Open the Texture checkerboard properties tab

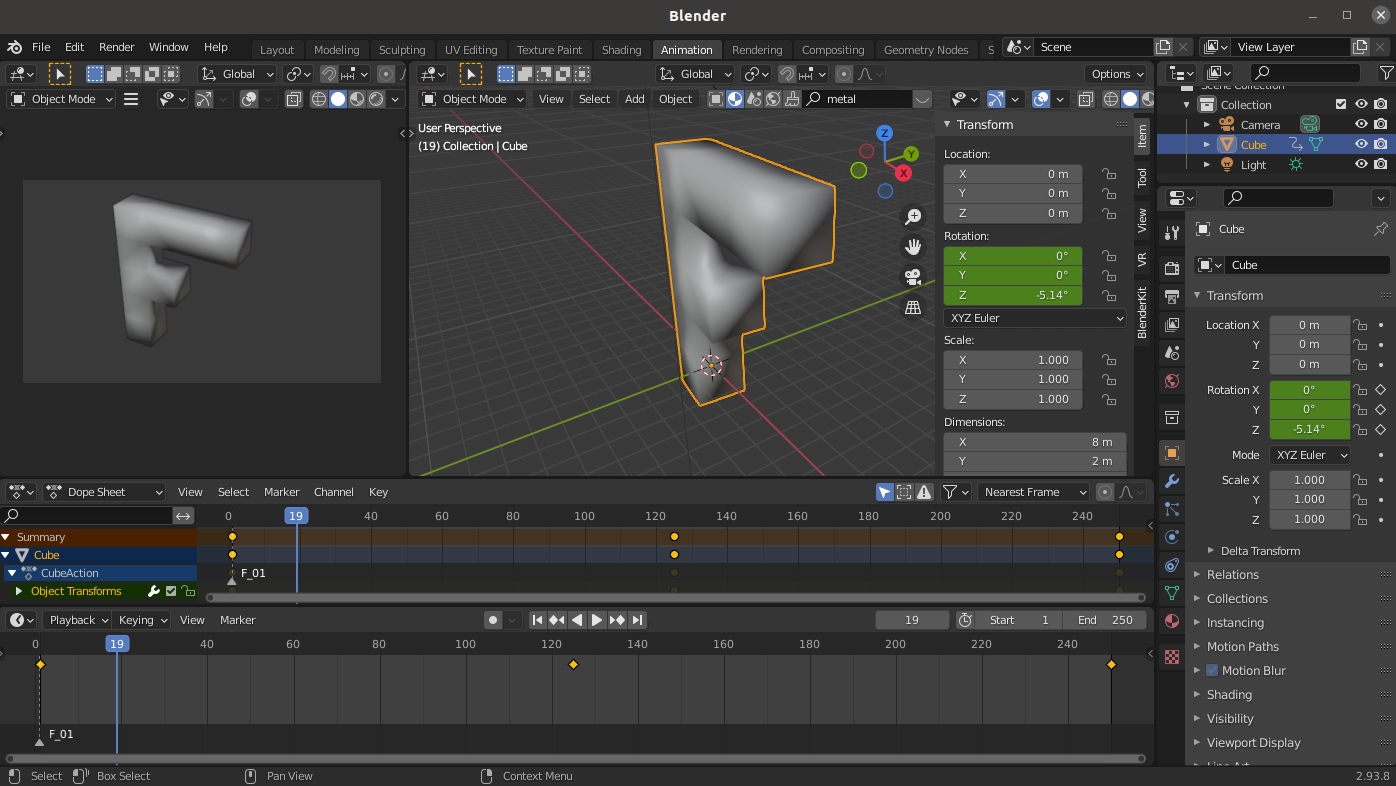coord(1172,657)
